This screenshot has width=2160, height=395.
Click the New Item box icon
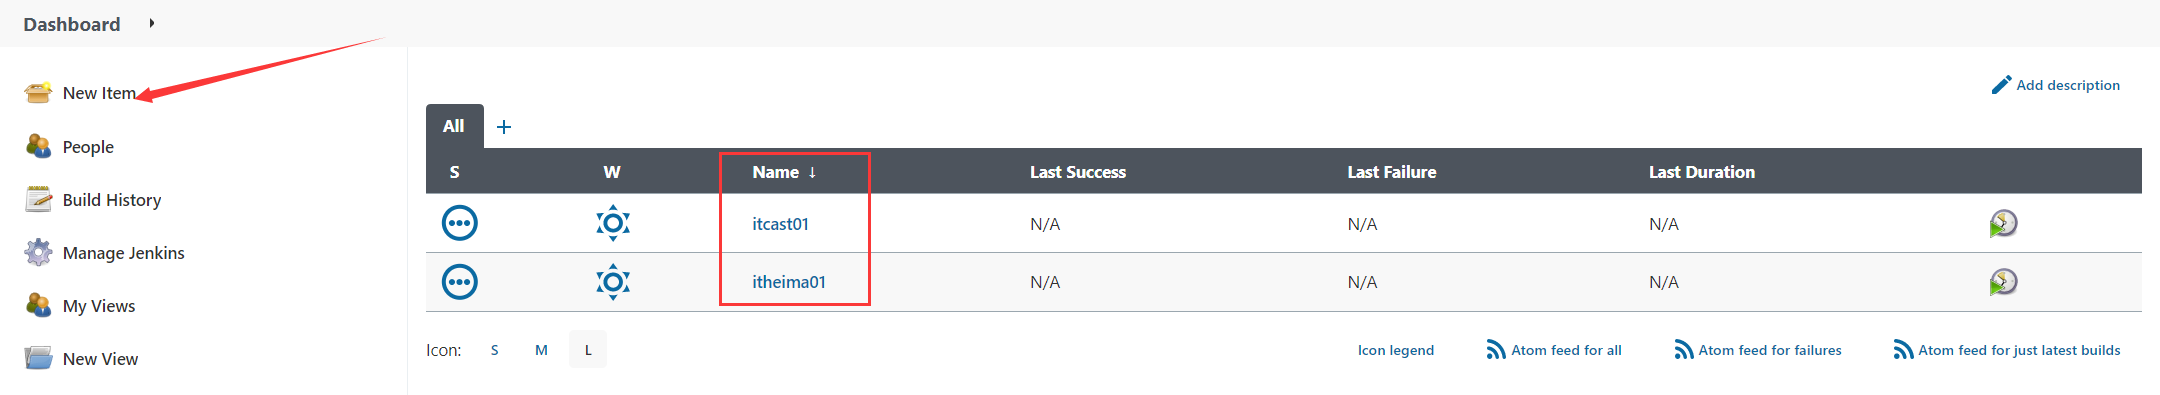click(x=38, y=93)
